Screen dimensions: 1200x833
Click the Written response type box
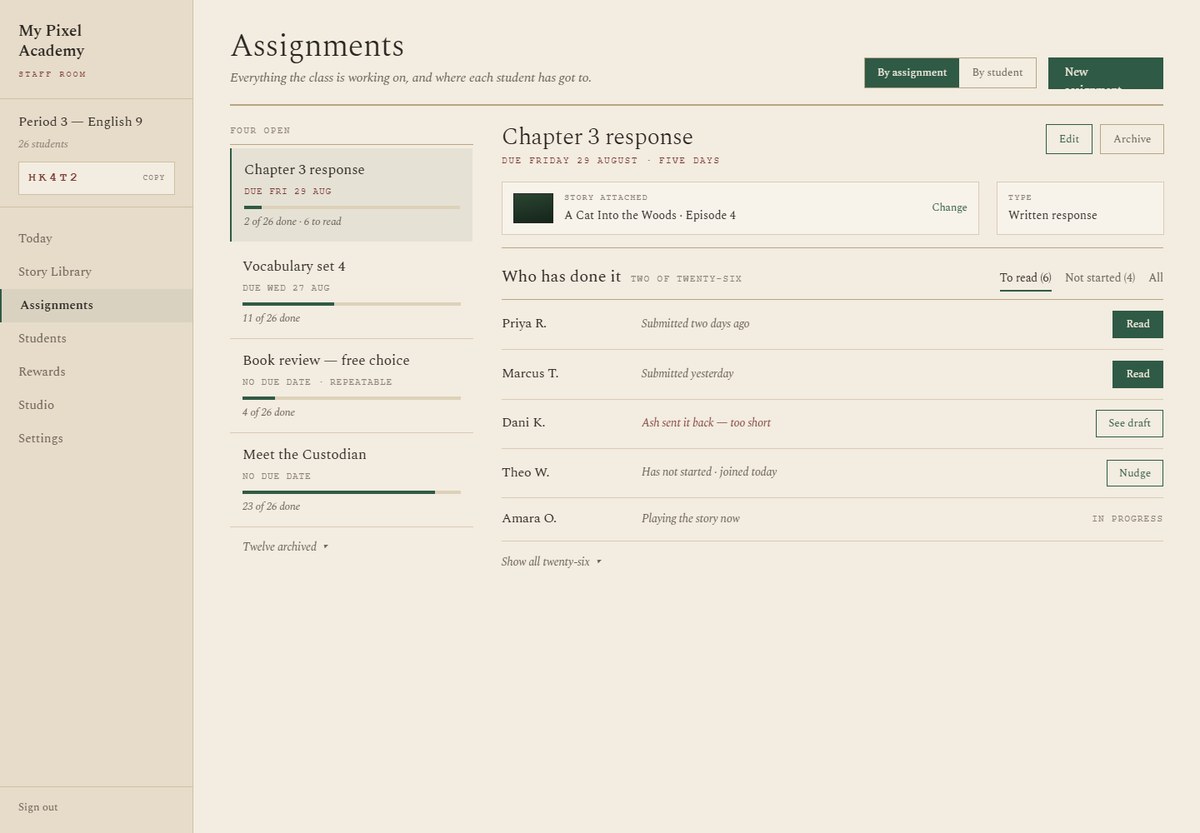tap(1080, 208)
